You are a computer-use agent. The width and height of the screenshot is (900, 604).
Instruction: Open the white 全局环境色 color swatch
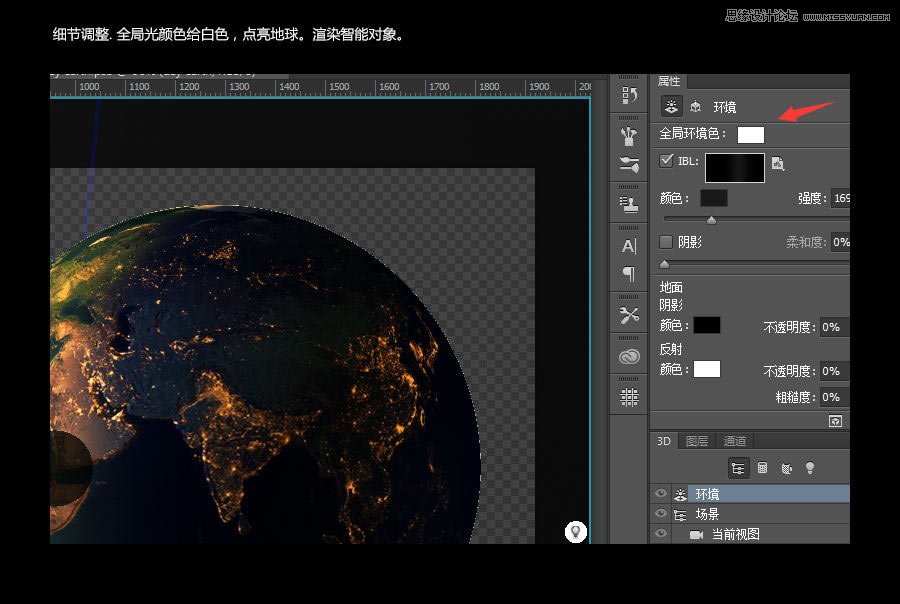click(751, 134)
